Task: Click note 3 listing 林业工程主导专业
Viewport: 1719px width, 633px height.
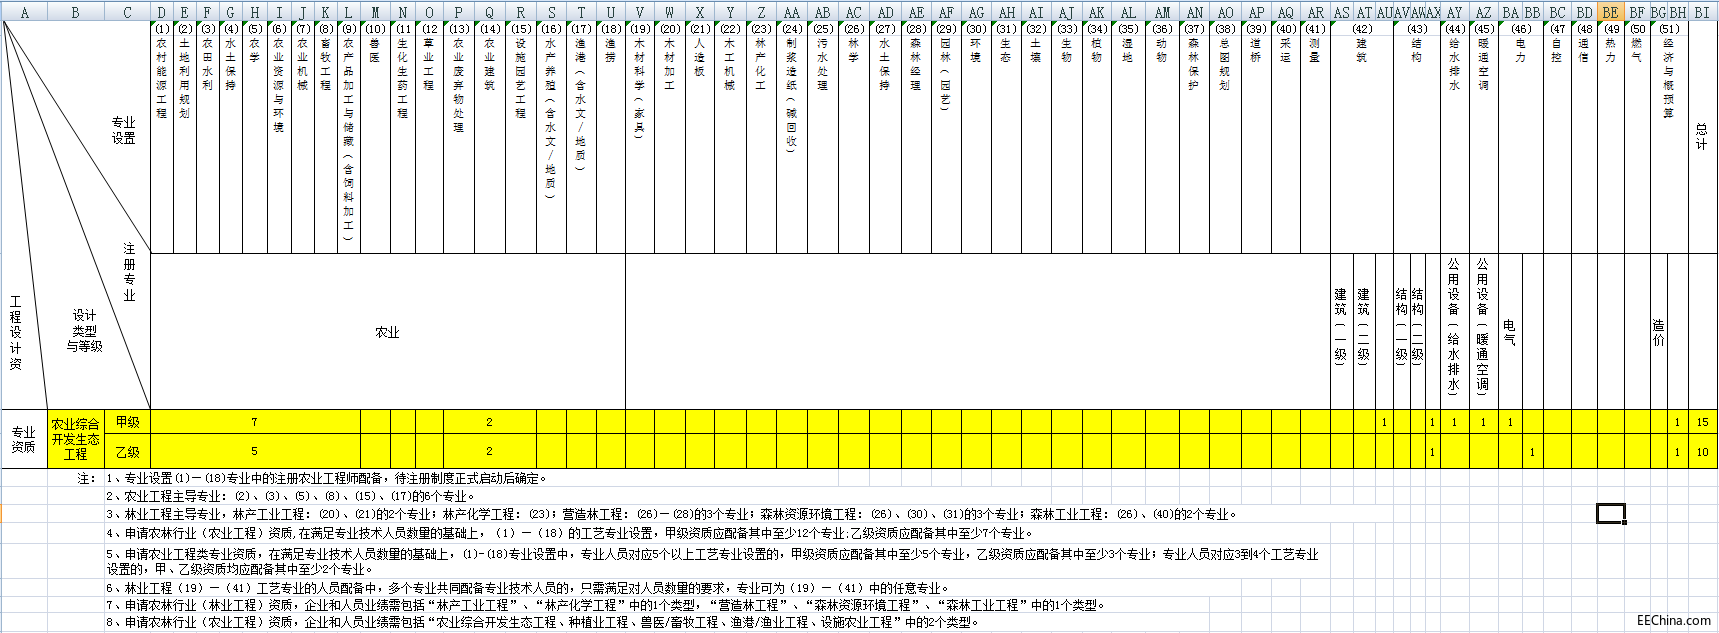Action: pos(672,514)
